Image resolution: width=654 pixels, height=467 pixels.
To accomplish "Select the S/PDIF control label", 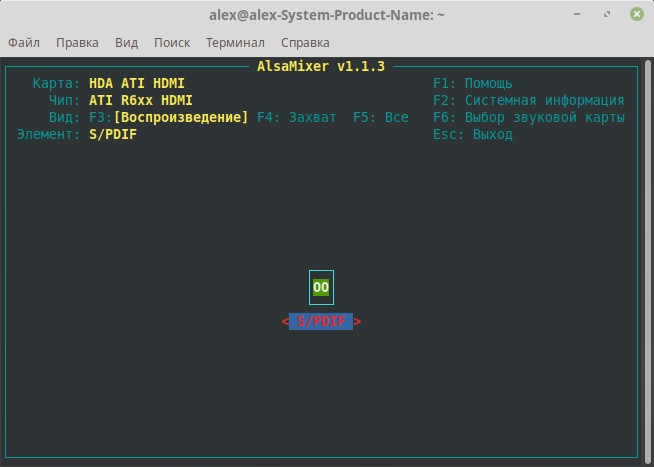I will click(x=321, y=322).
